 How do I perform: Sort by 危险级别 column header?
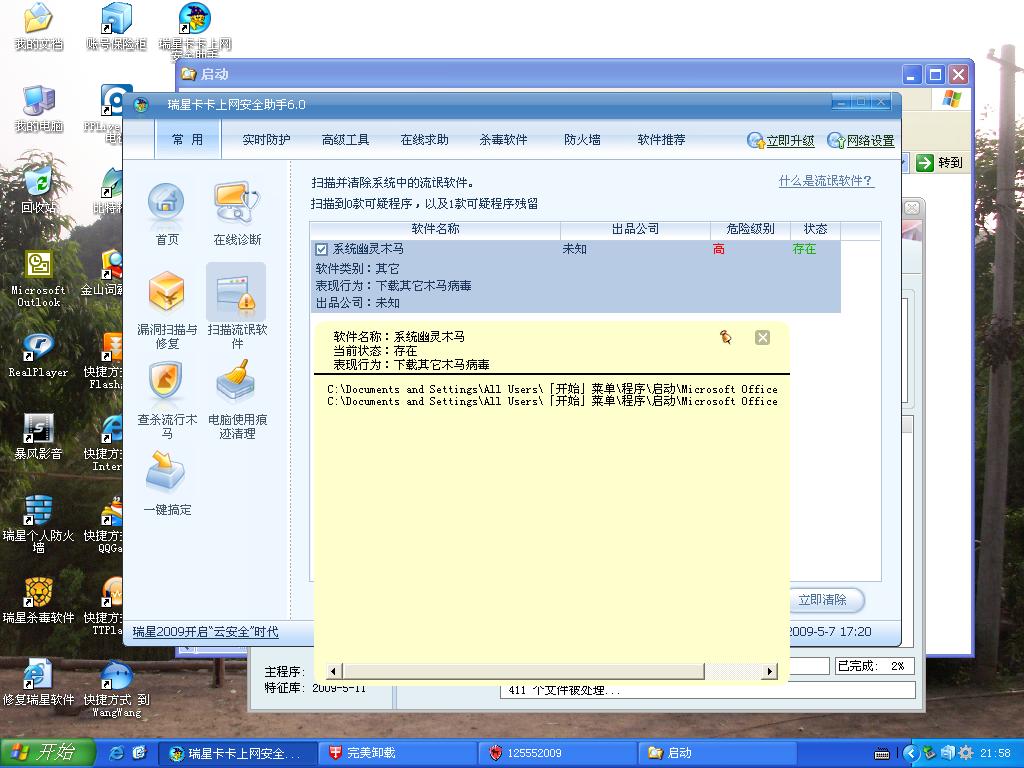(x=750, y=229)
